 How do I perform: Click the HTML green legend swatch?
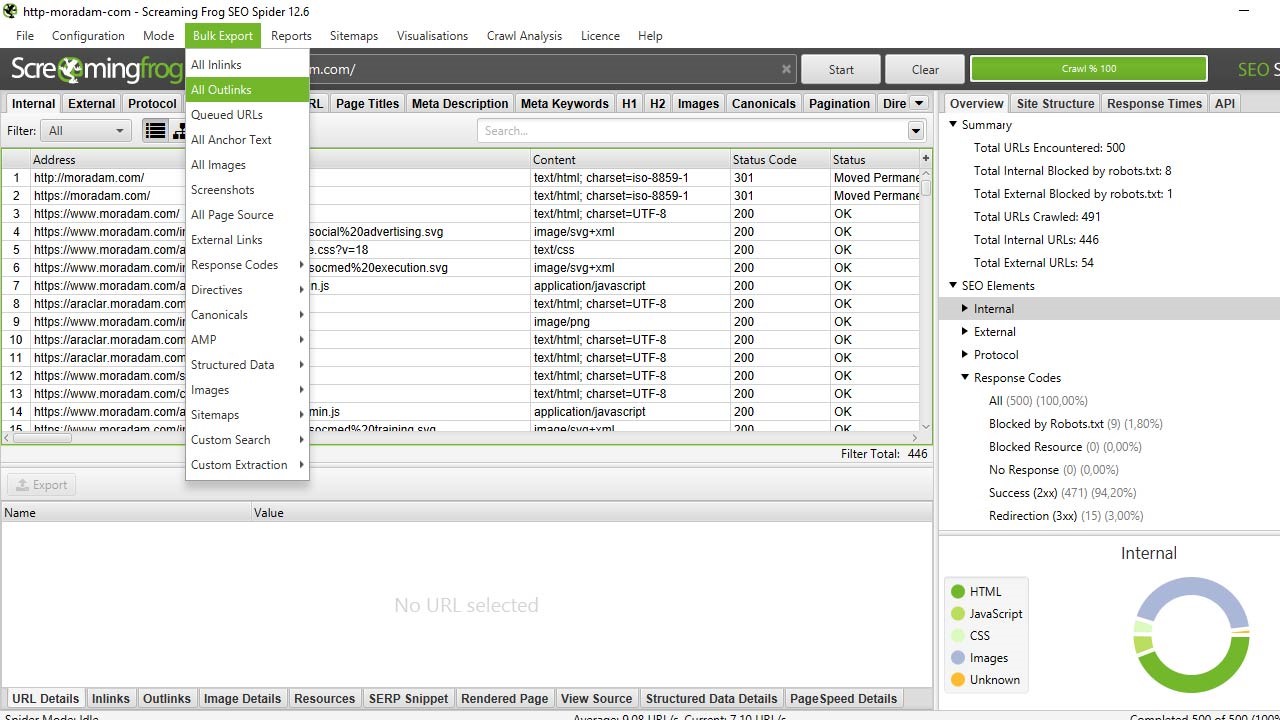pos(958,592)
